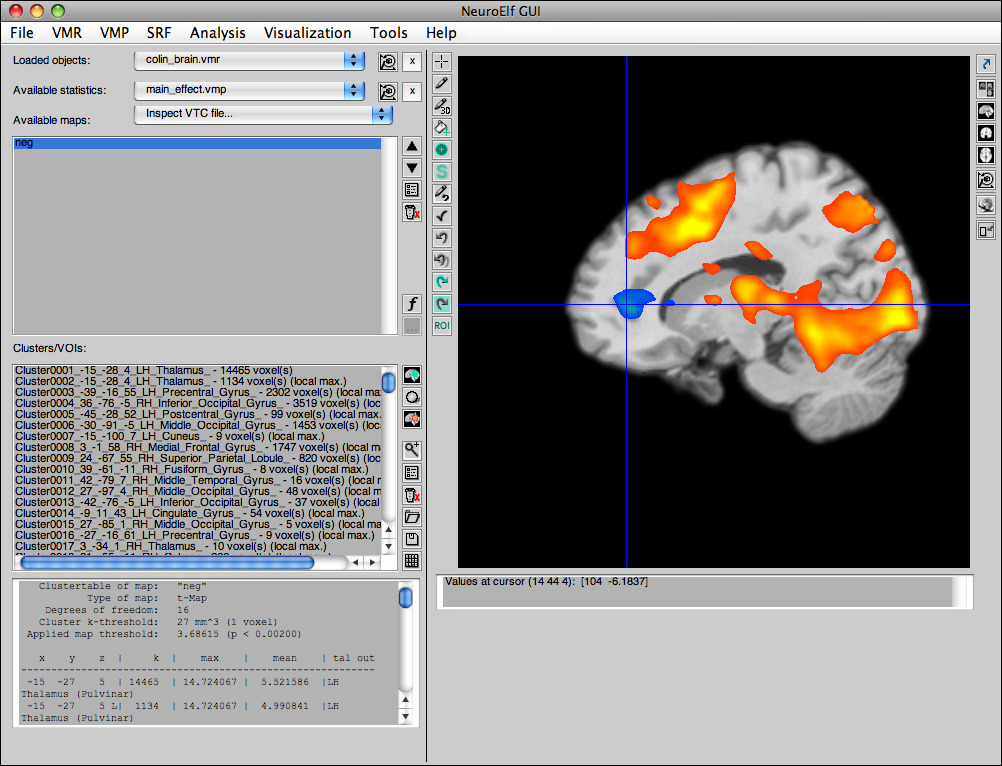Select the 3D pencil drawing tool

[x=441, y=105]
